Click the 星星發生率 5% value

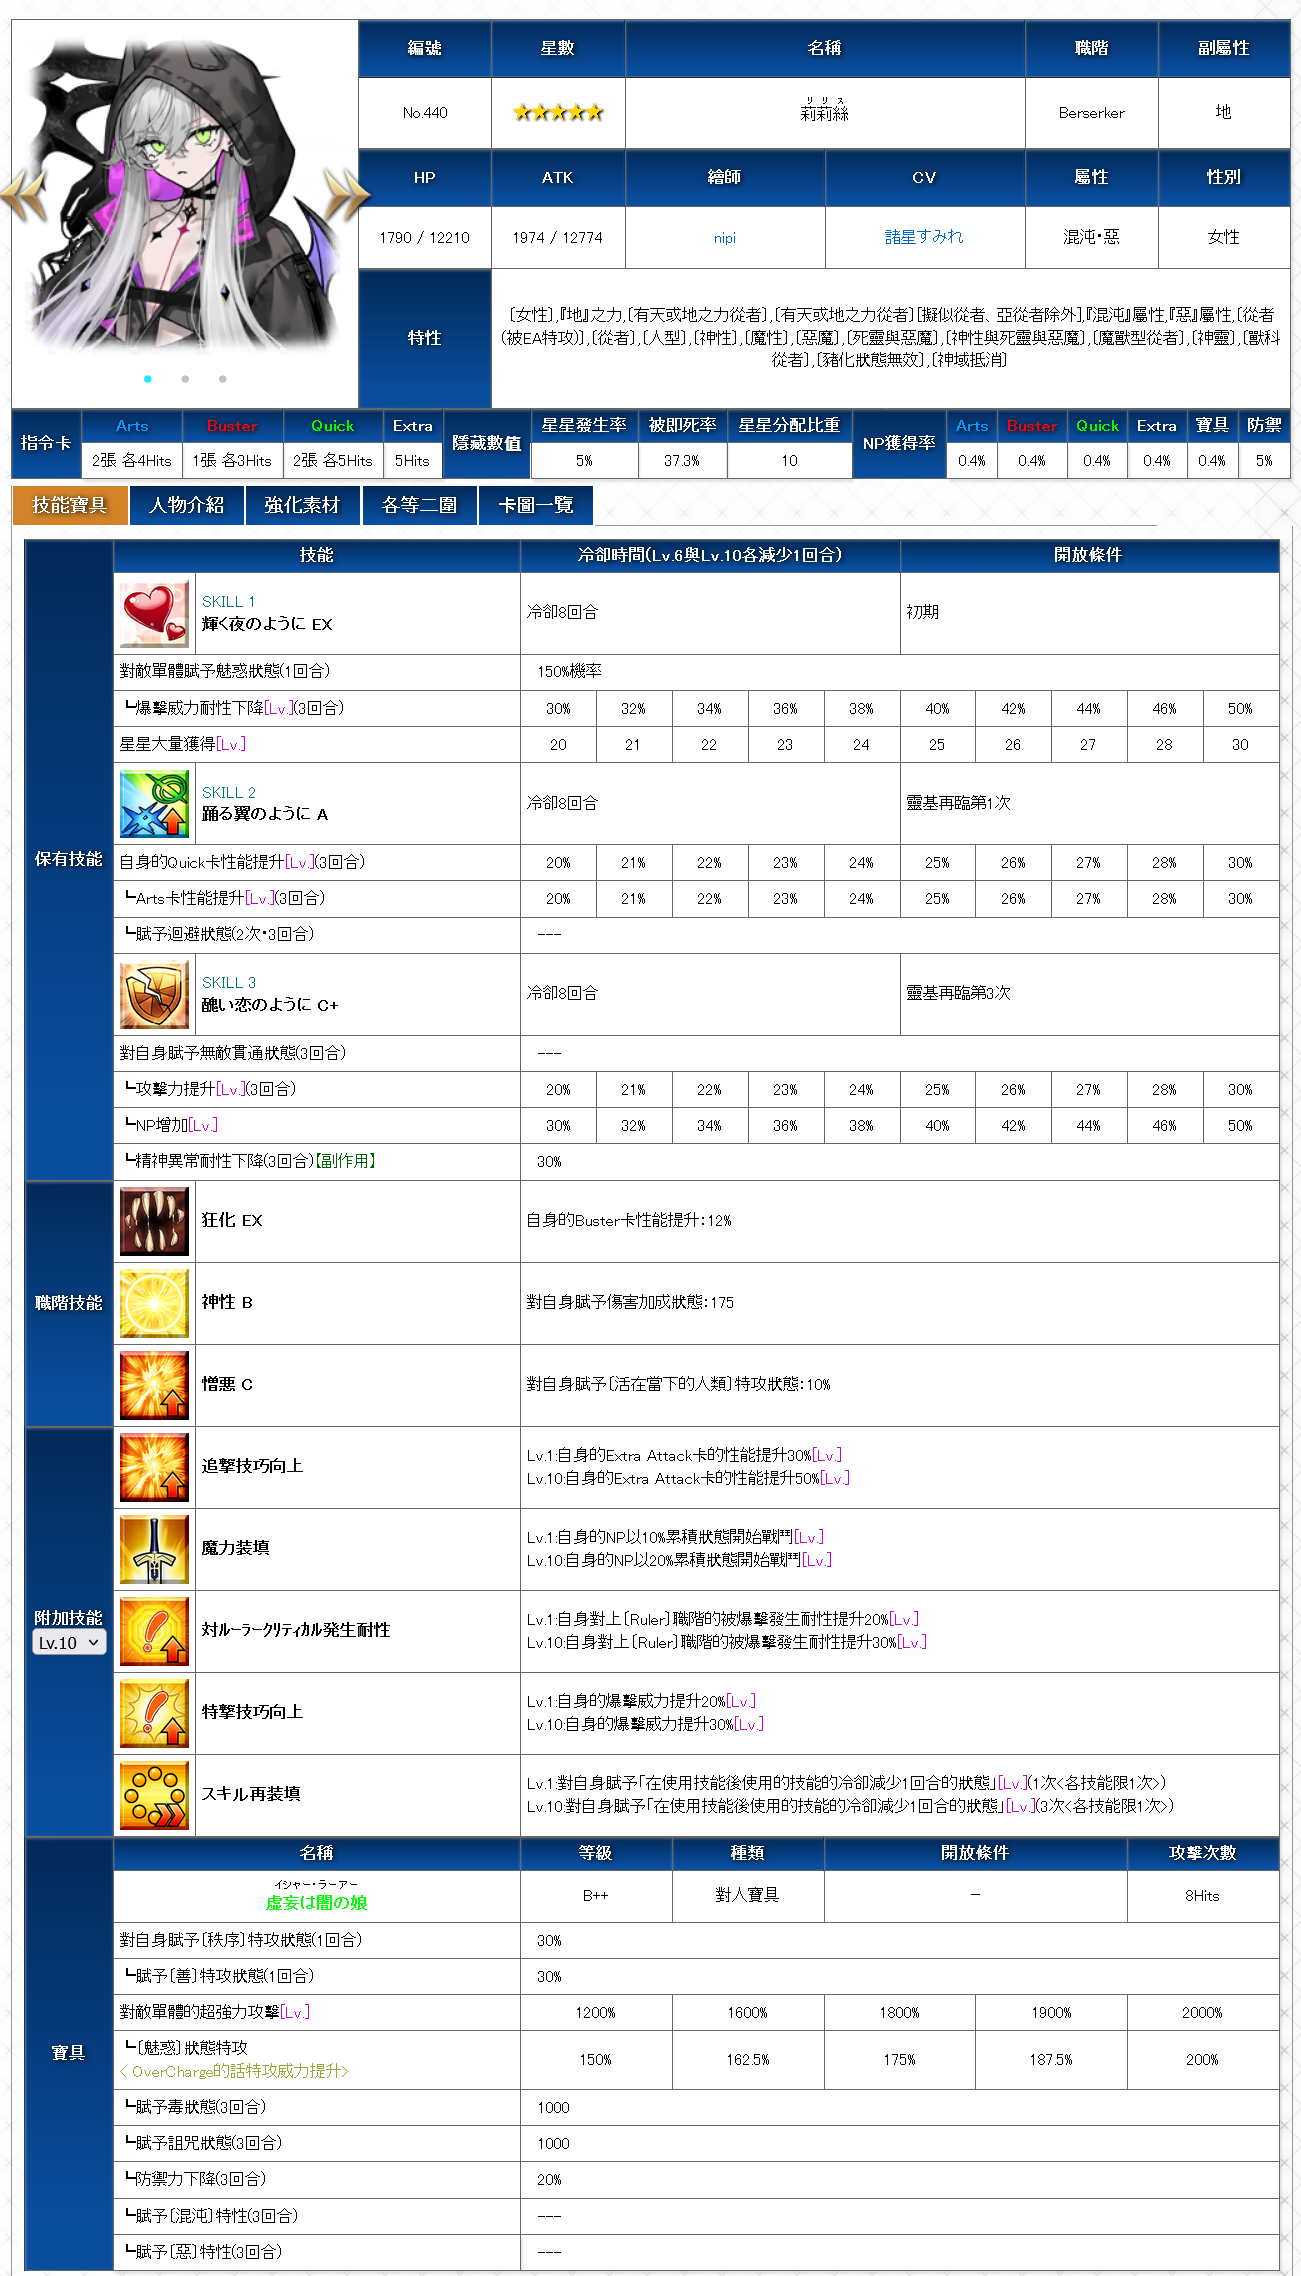[x=584, y=461]
